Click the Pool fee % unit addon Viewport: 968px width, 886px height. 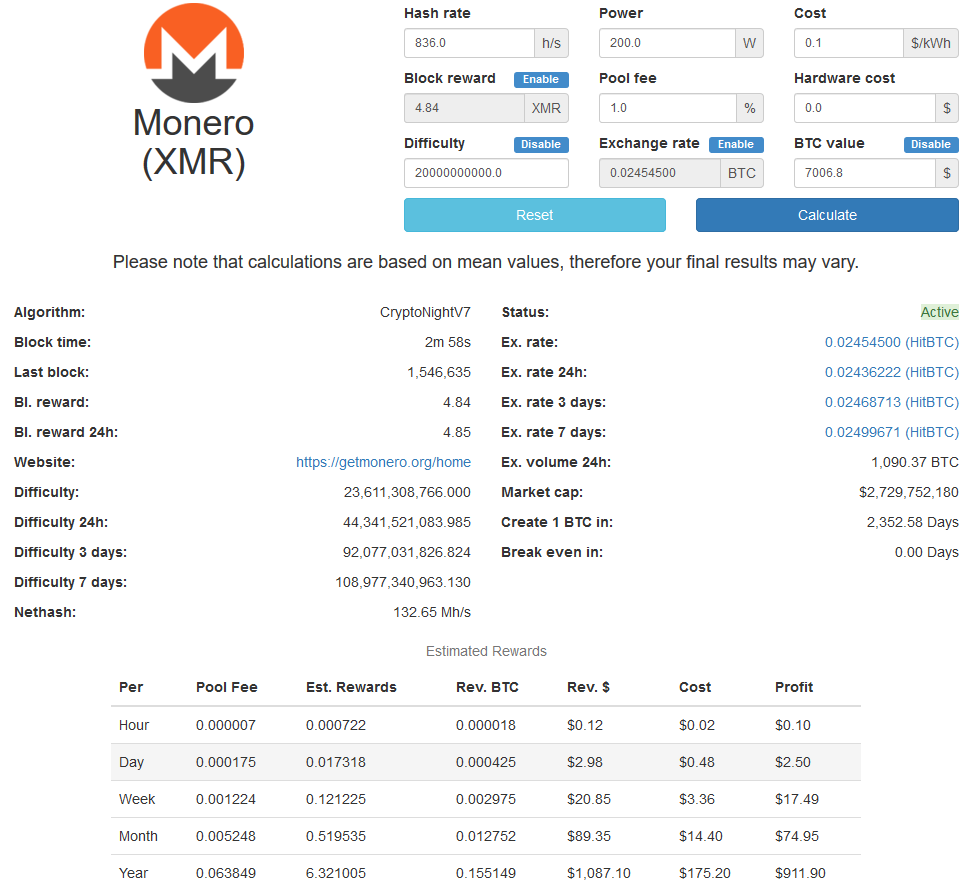[750, 108]
